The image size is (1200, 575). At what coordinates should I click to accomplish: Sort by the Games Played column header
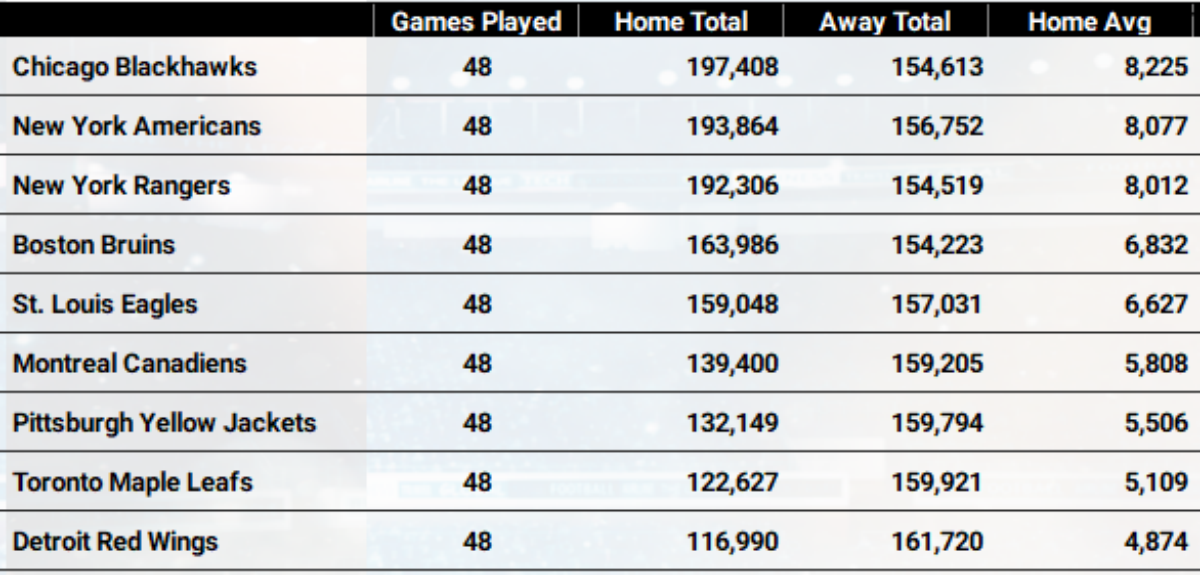[x=477, y=23]
